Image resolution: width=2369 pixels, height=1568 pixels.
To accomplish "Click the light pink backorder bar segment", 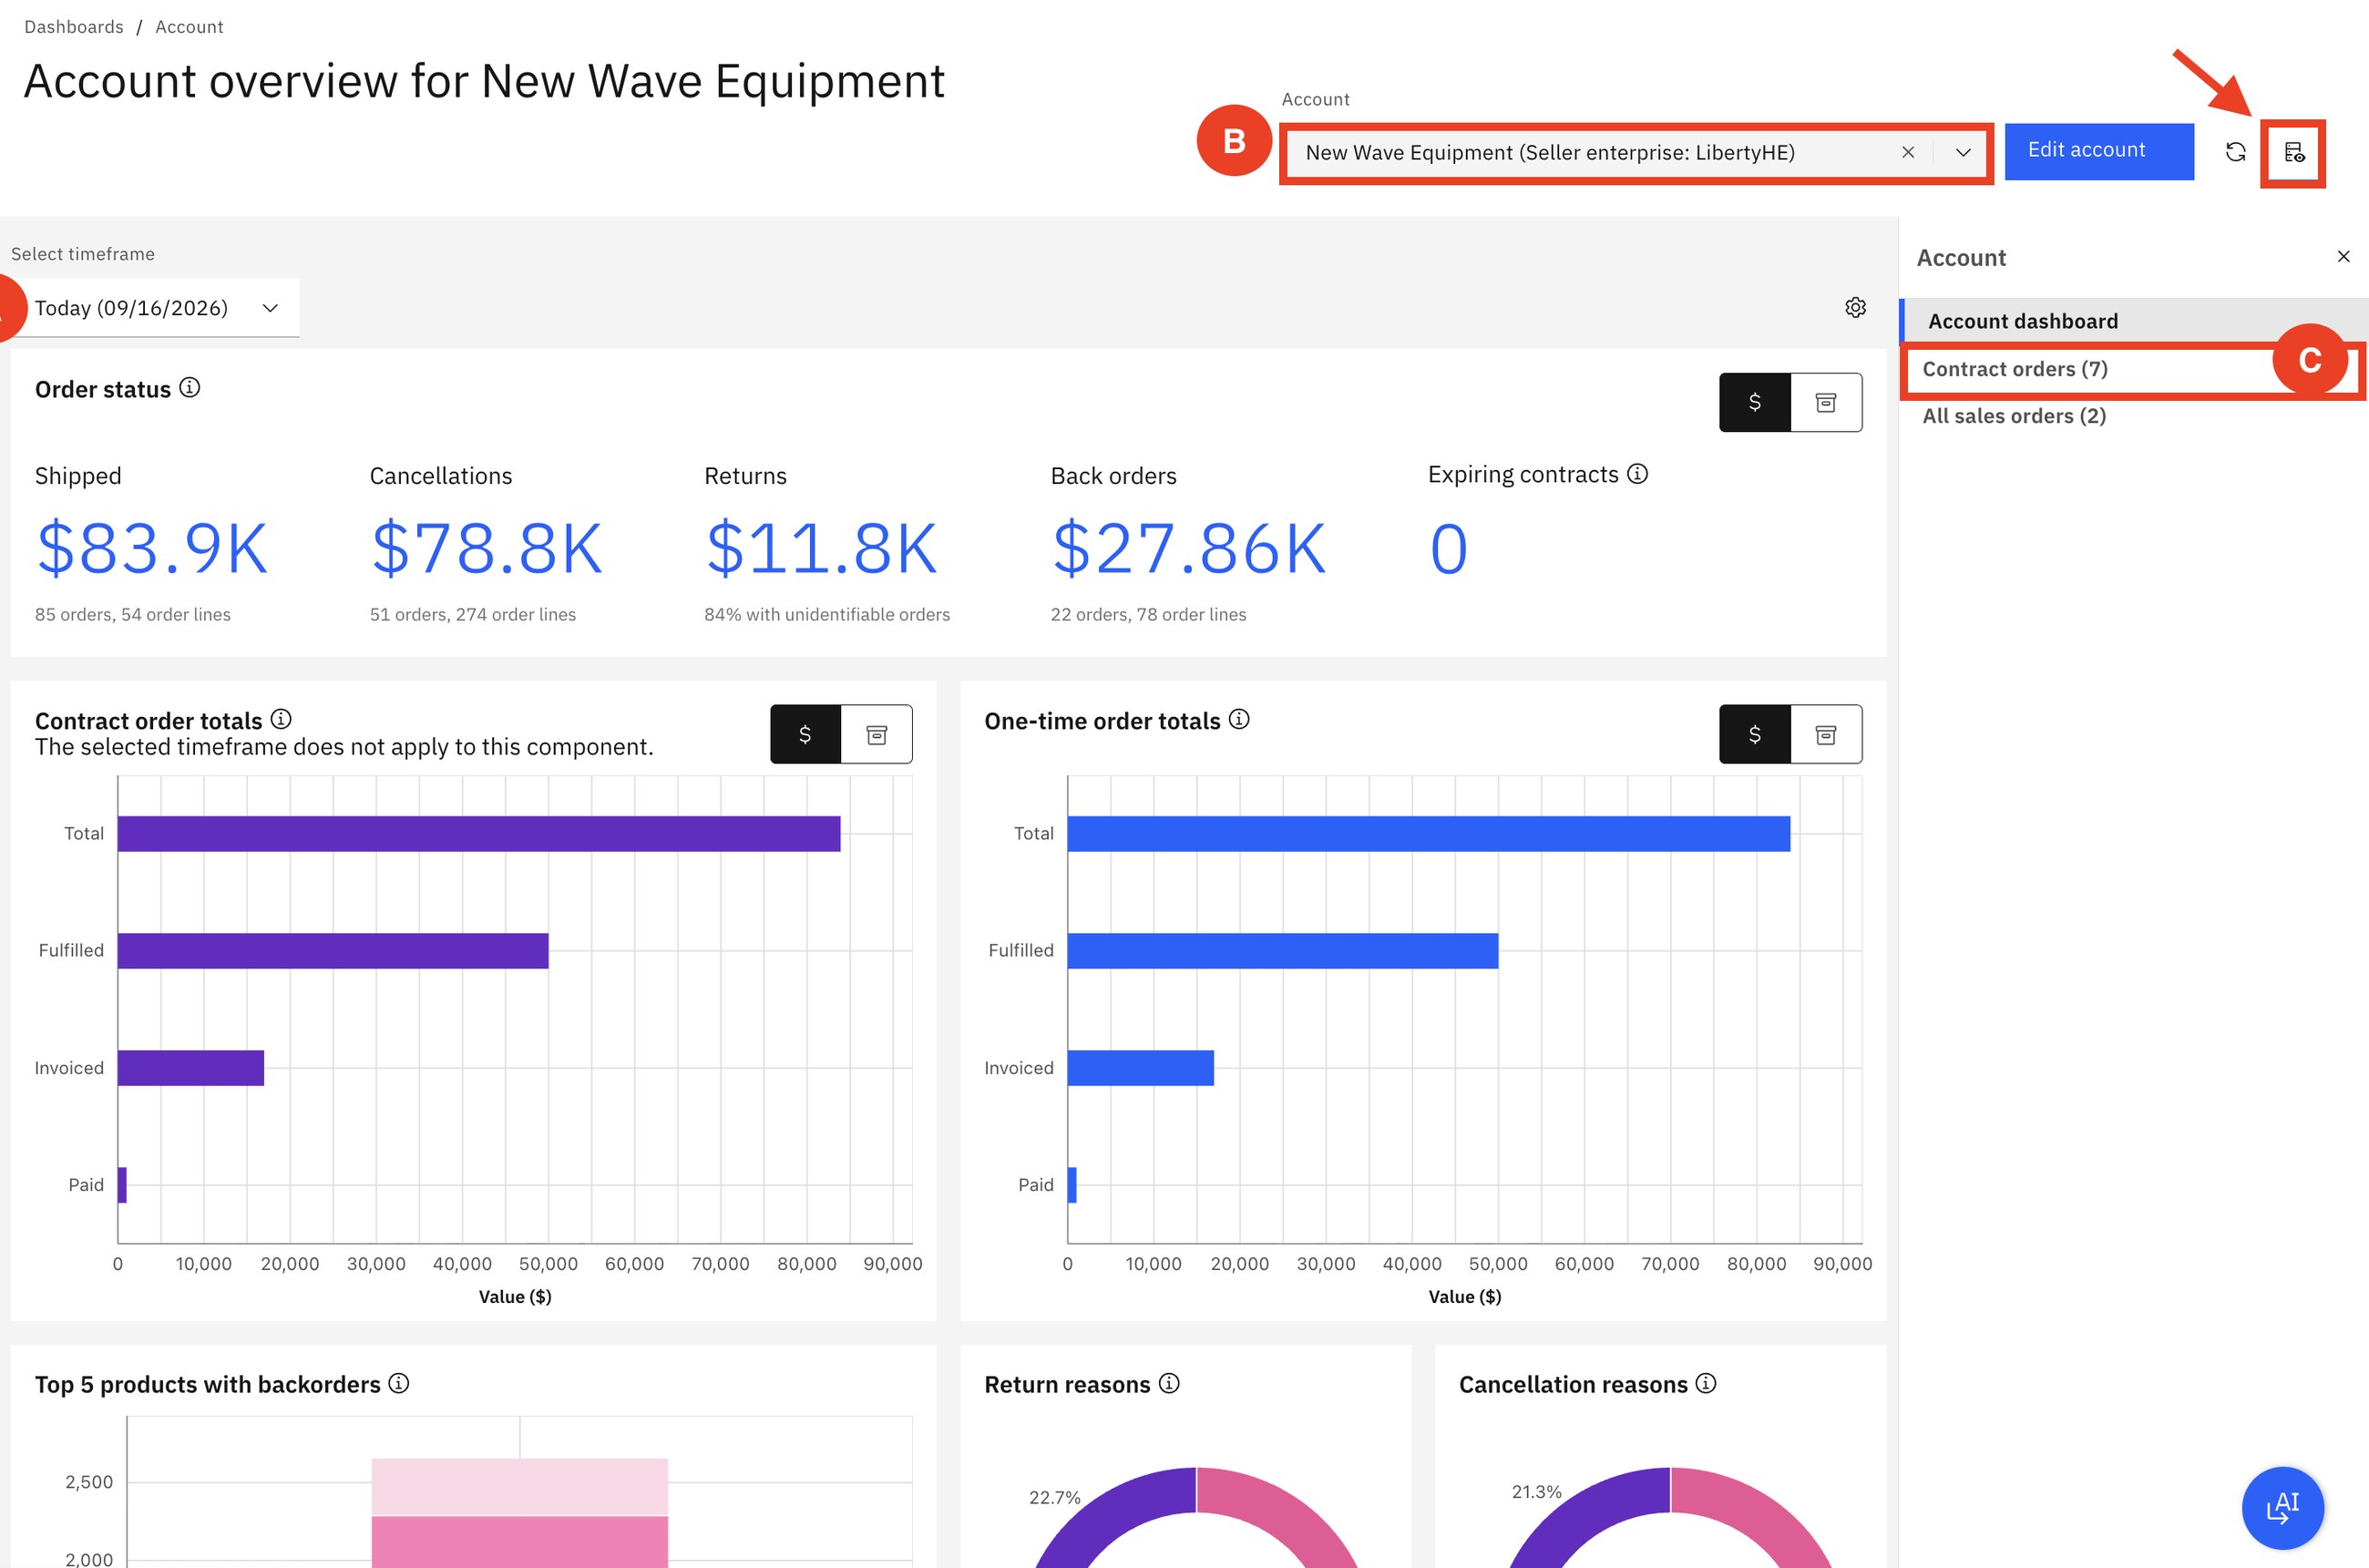I will pos(520,1487).
